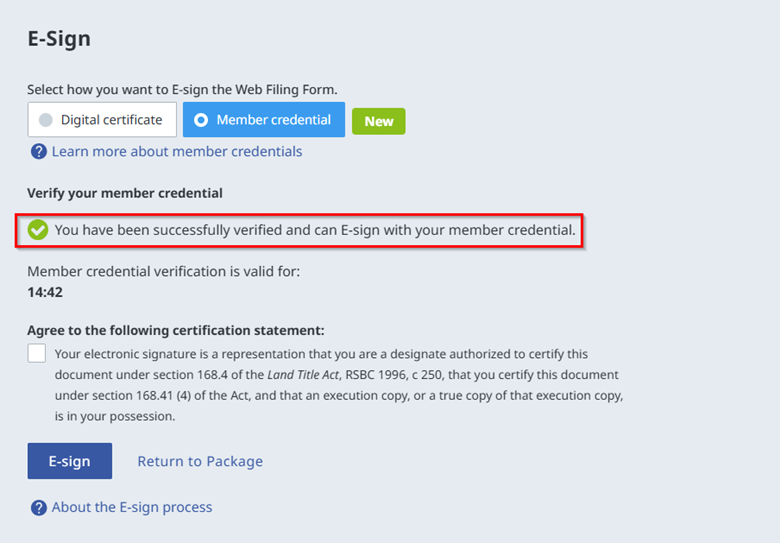Image resolution: width=780 pixels, height=543 pixels.
Task: Click the Verify your member credential heading
Action: click(125, 193)
